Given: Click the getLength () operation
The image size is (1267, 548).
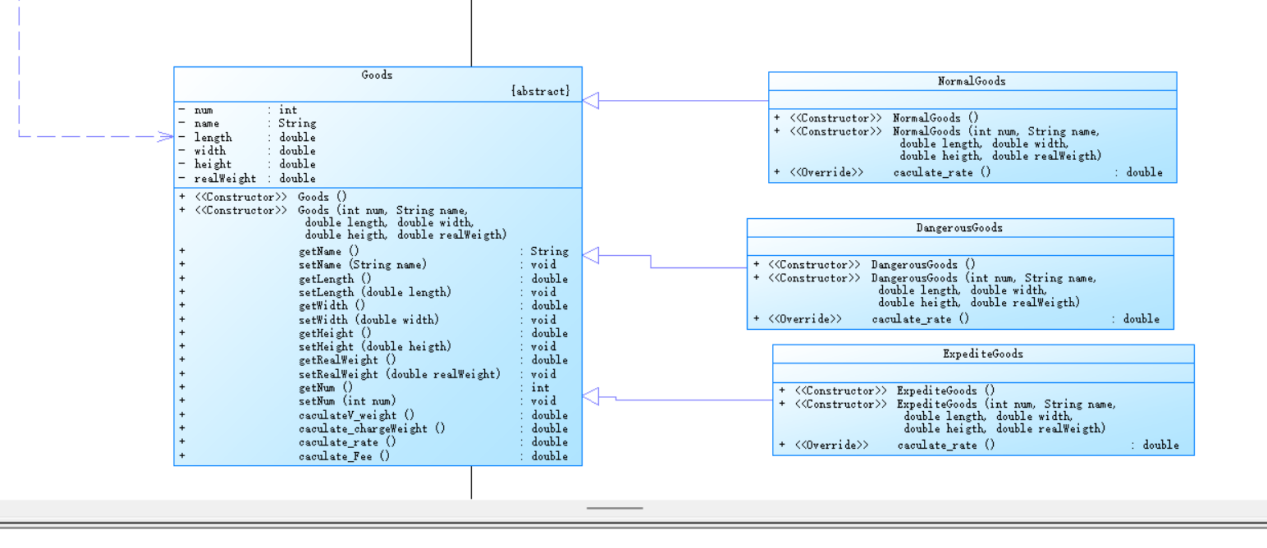Looking at the screenshot, I should [x=374, y=279].
